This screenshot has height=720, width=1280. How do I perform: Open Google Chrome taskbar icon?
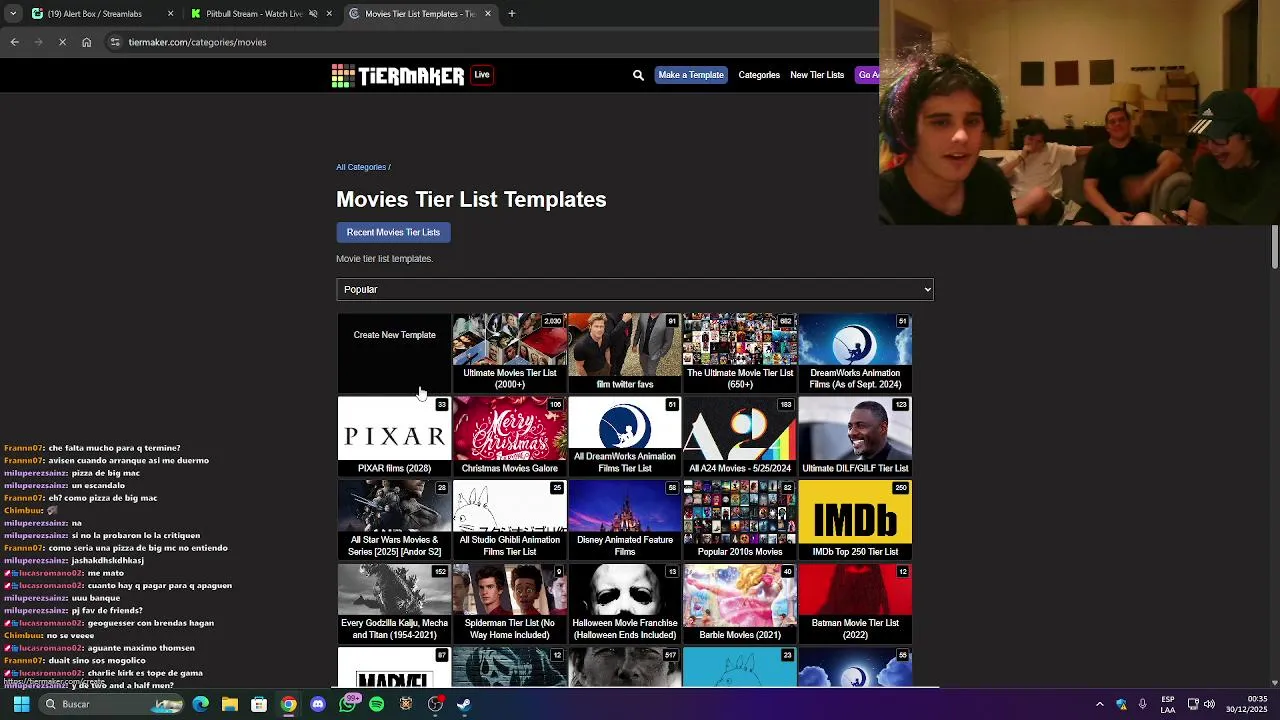pos(288,704)
